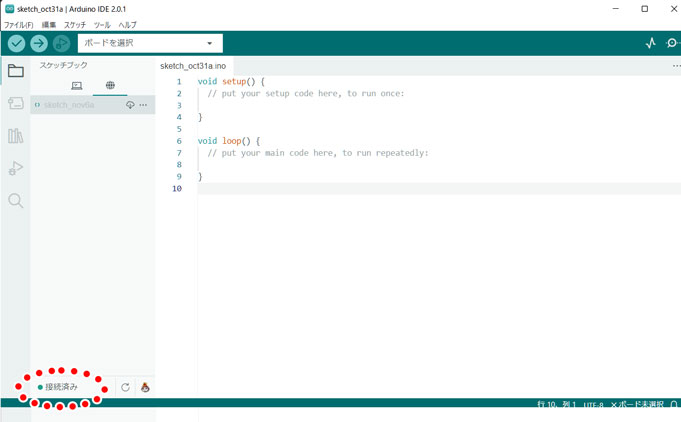Viewport: 681px width, 422px height.
Task: Open the editor tab overflow menu
Action: (x=676, y=66)
